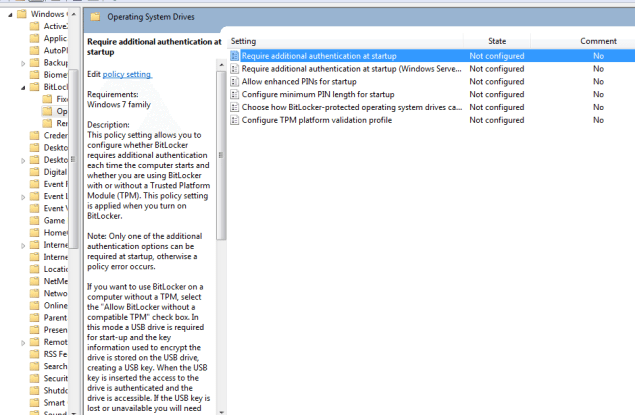Click icon beside 'Configure TPM platform validation profile'
The width and height of the screenshot is (635, 415).
point(234,120)
